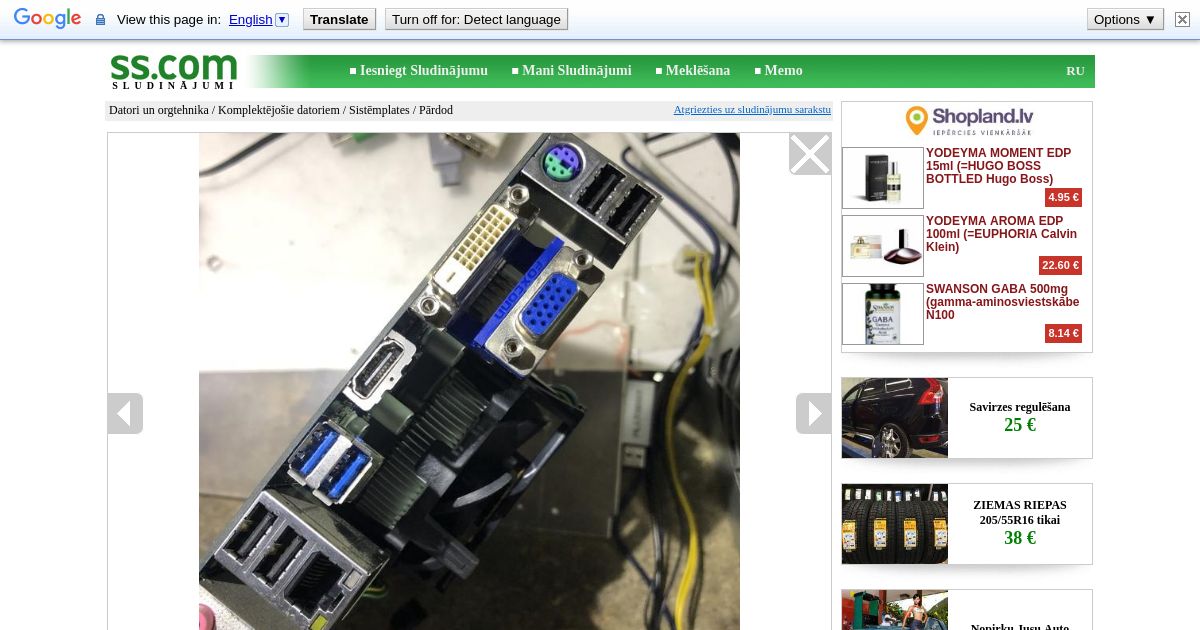Show the next photo

814,413
